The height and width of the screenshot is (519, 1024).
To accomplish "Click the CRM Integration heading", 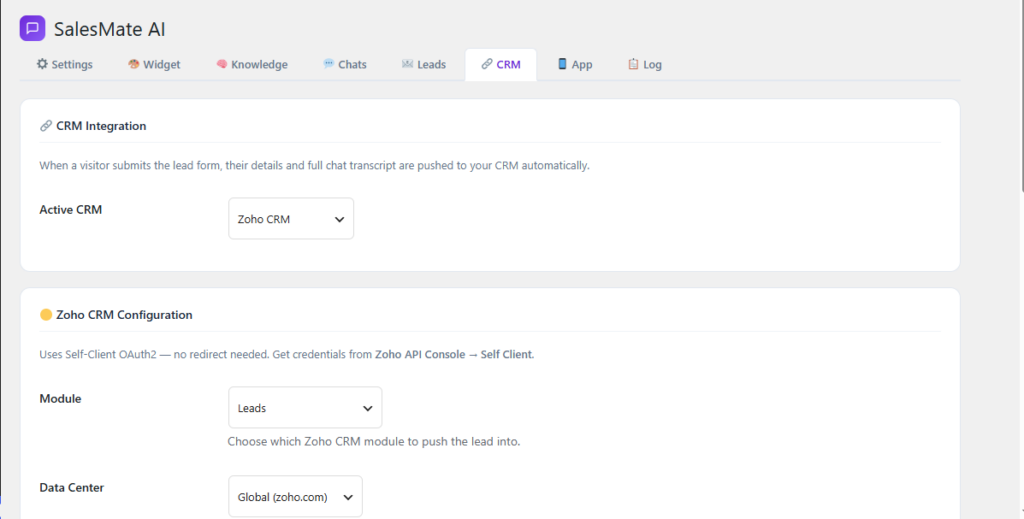I will pyautogui.click(x=101, y=126).
